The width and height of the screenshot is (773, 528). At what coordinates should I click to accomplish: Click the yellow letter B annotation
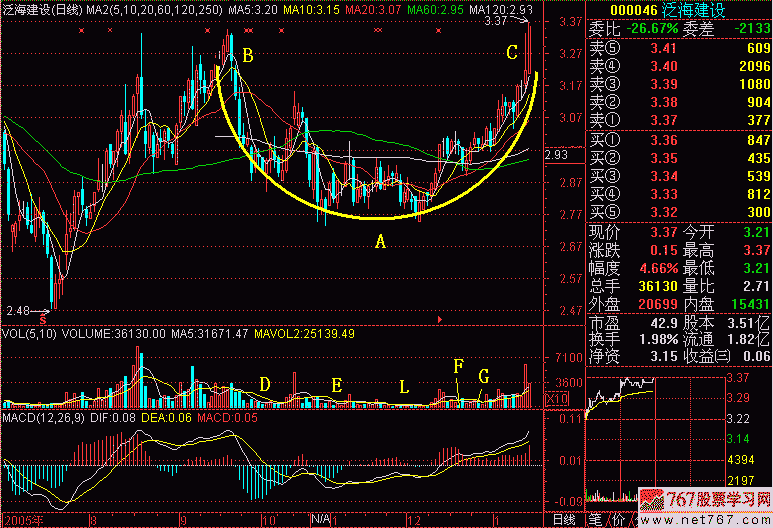click(x=247, y=56)
